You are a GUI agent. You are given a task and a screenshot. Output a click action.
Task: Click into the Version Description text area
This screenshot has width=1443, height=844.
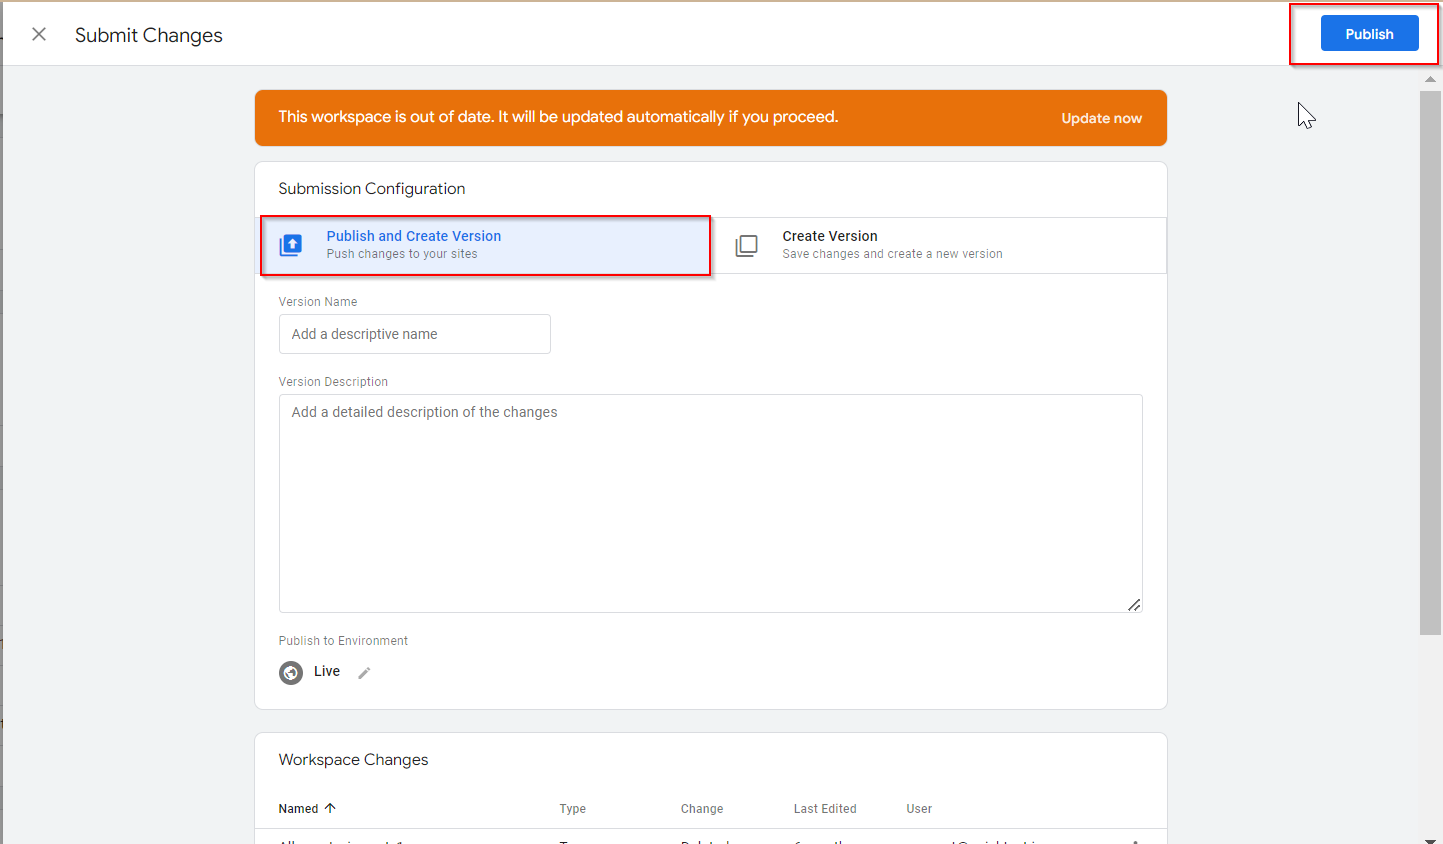click(x=710, y=502)
